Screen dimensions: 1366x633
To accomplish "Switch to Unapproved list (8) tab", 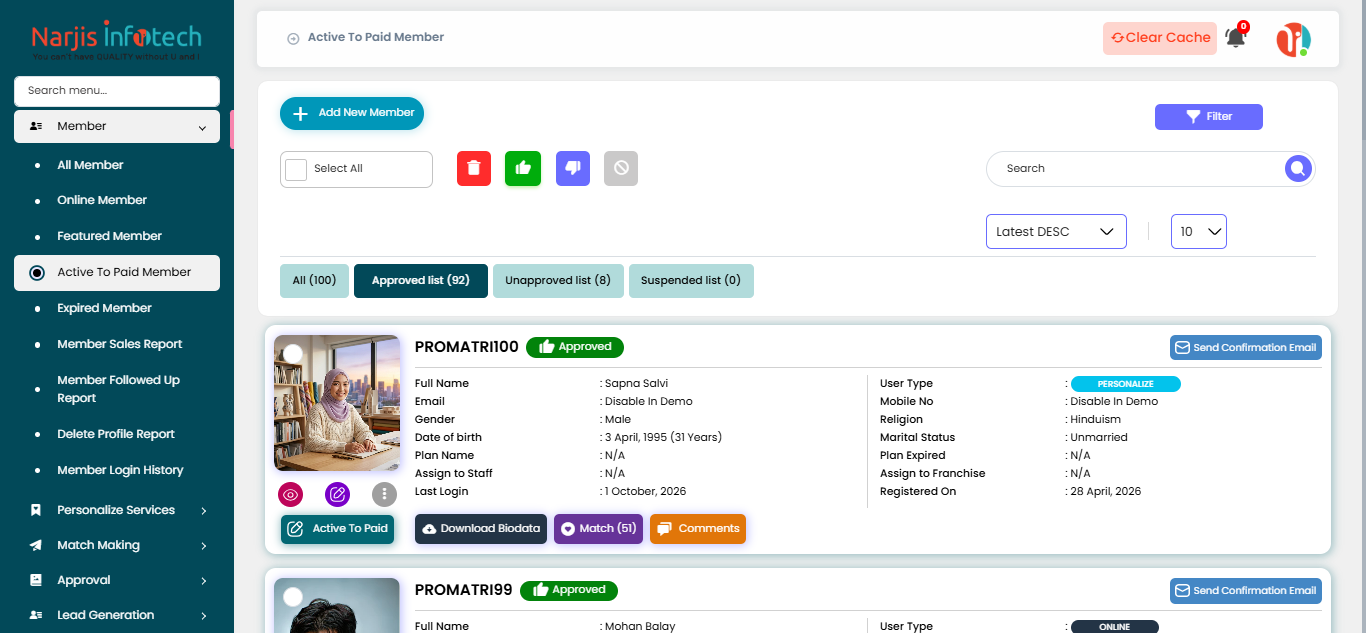I will click(x=558, y=281).
